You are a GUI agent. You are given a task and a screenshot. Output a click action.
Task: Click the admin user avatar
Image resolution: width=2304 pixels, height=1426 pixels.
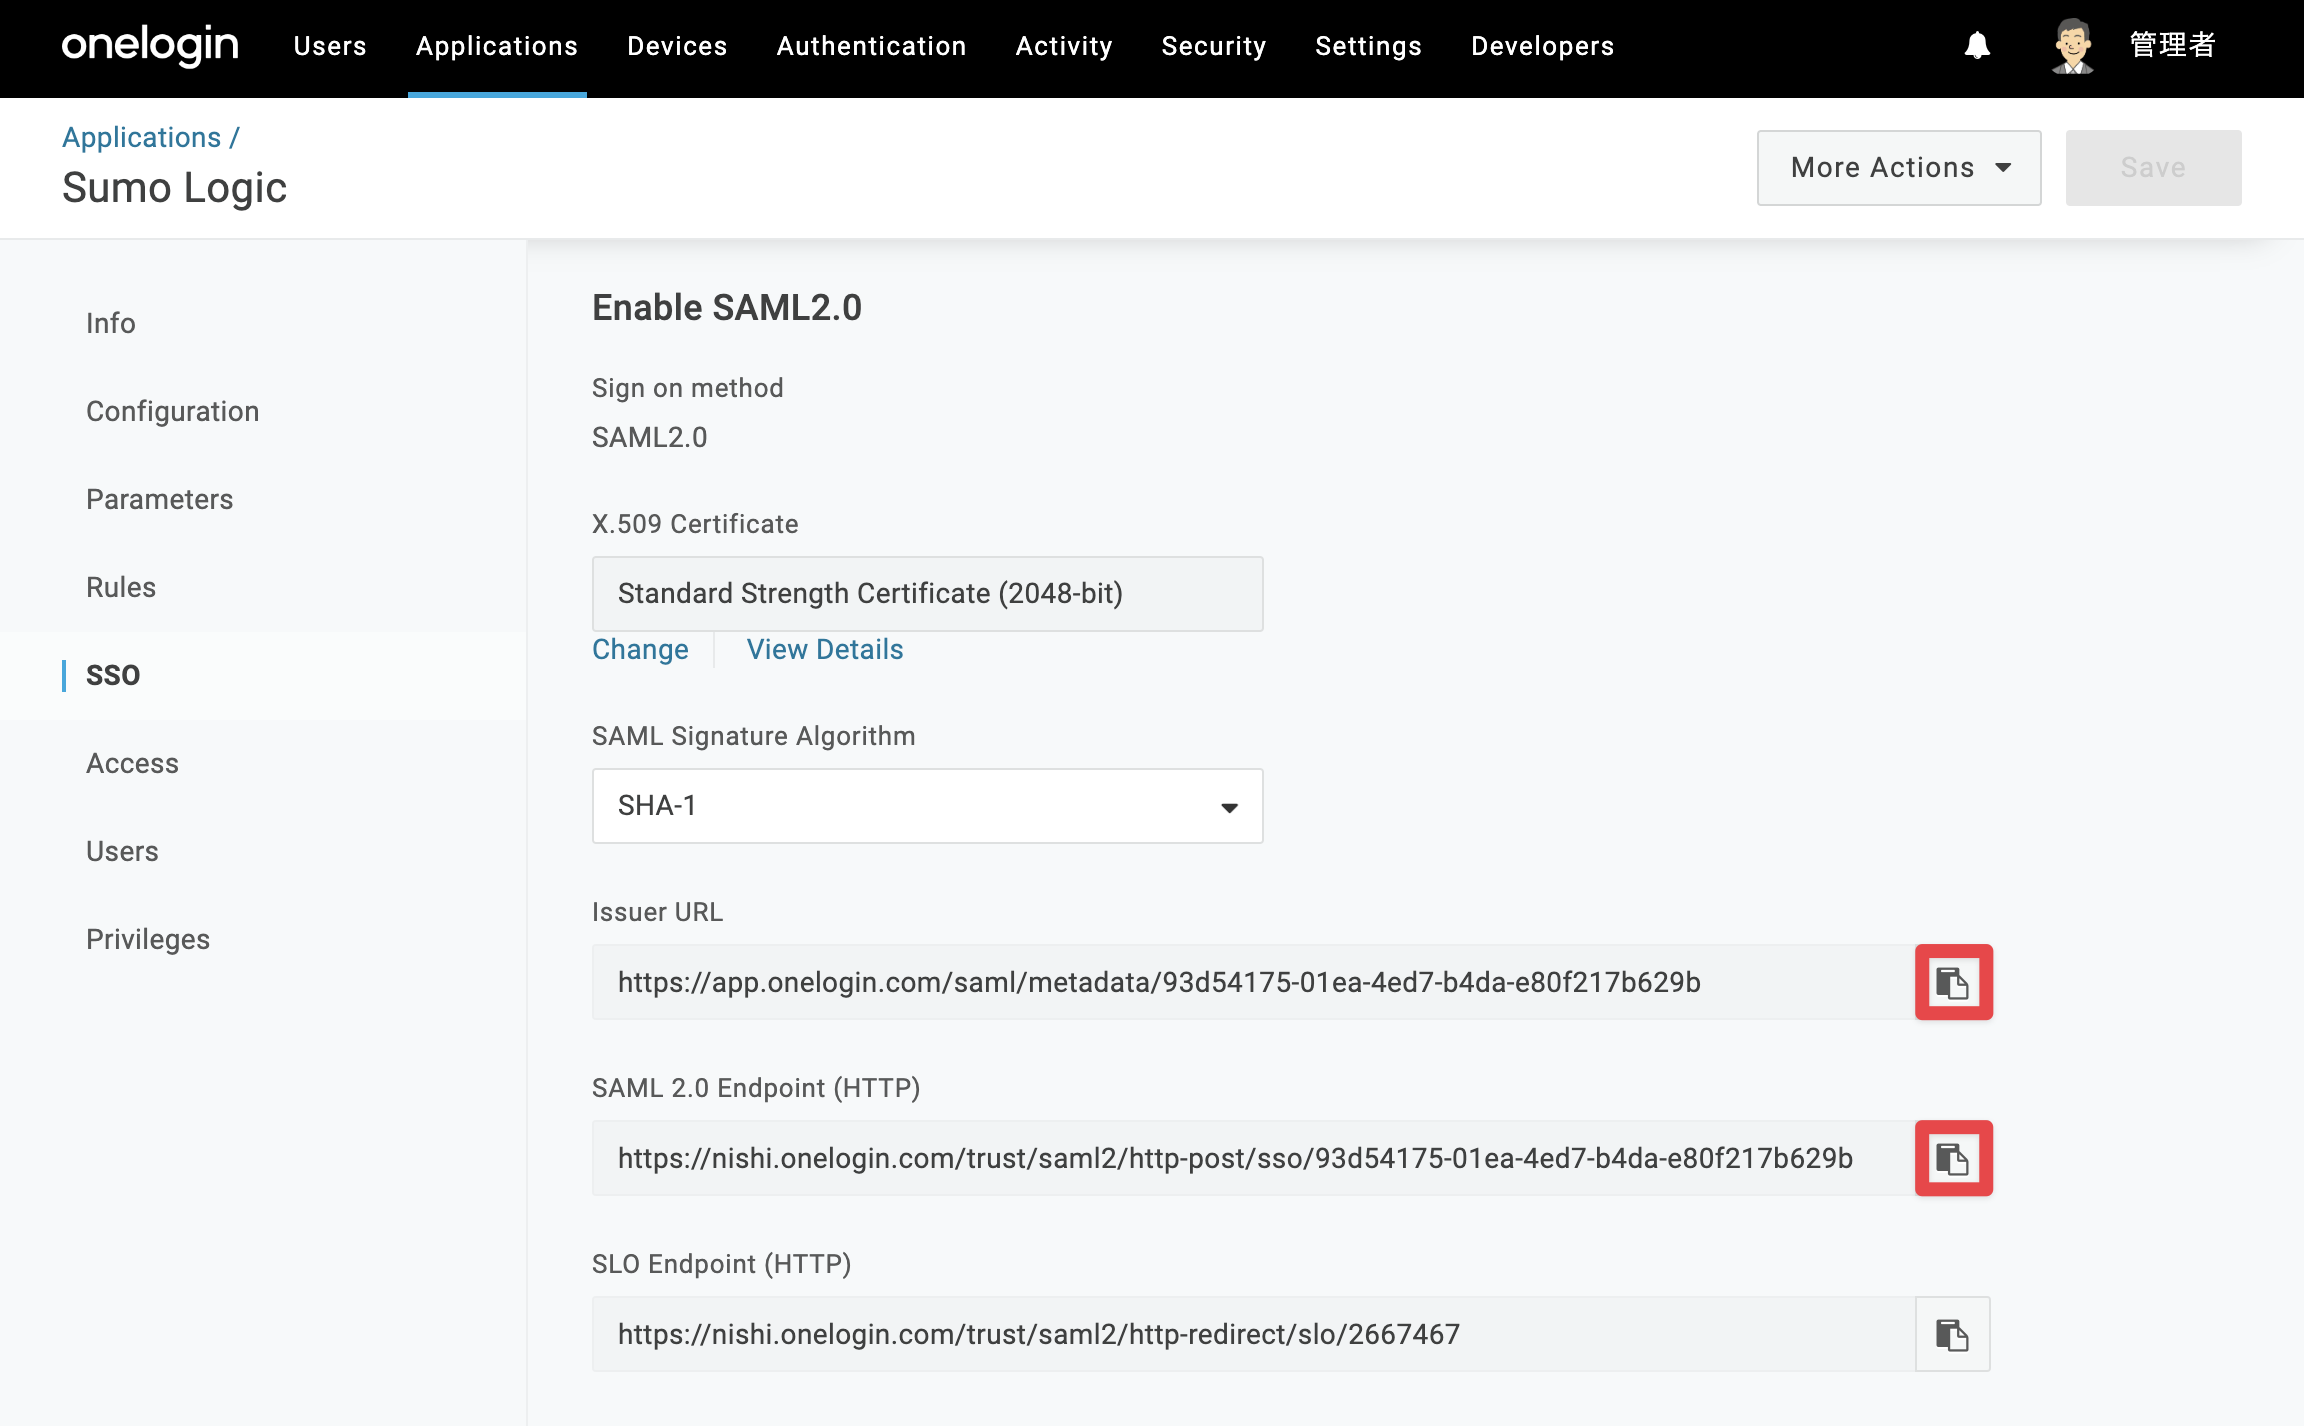coord(2073,46)
